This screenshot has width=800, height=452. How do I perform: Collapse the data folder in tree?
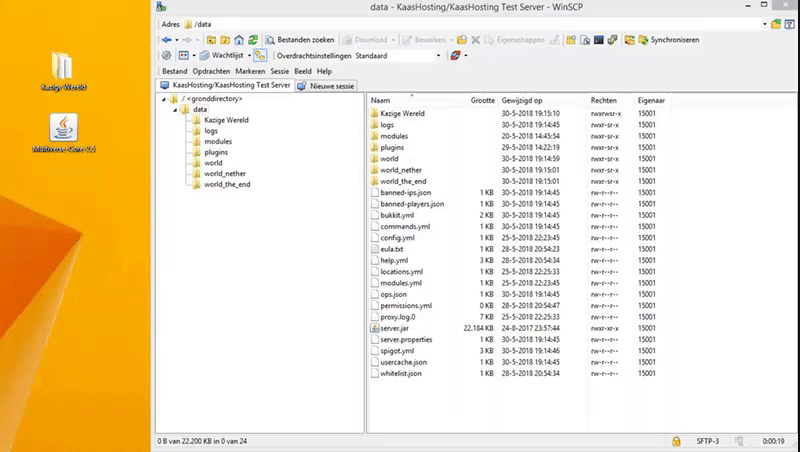[x=173, y=110]
